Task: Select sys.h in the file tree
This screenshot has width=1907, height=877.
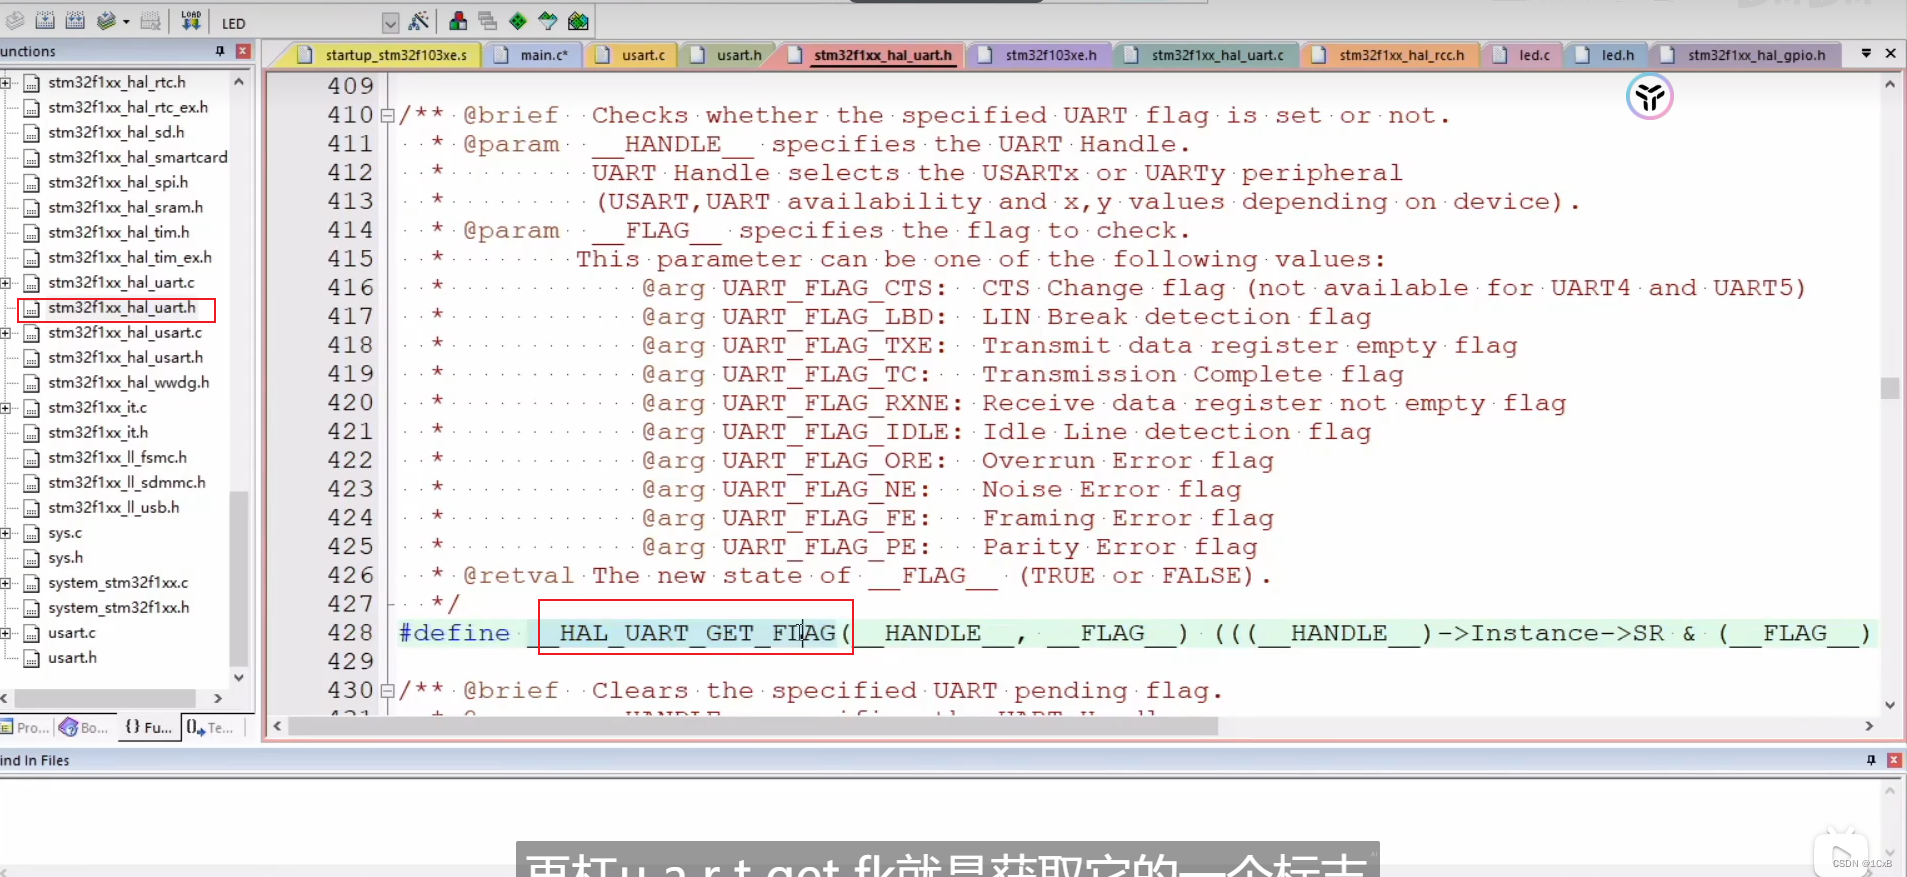Action: pos(65,558)
